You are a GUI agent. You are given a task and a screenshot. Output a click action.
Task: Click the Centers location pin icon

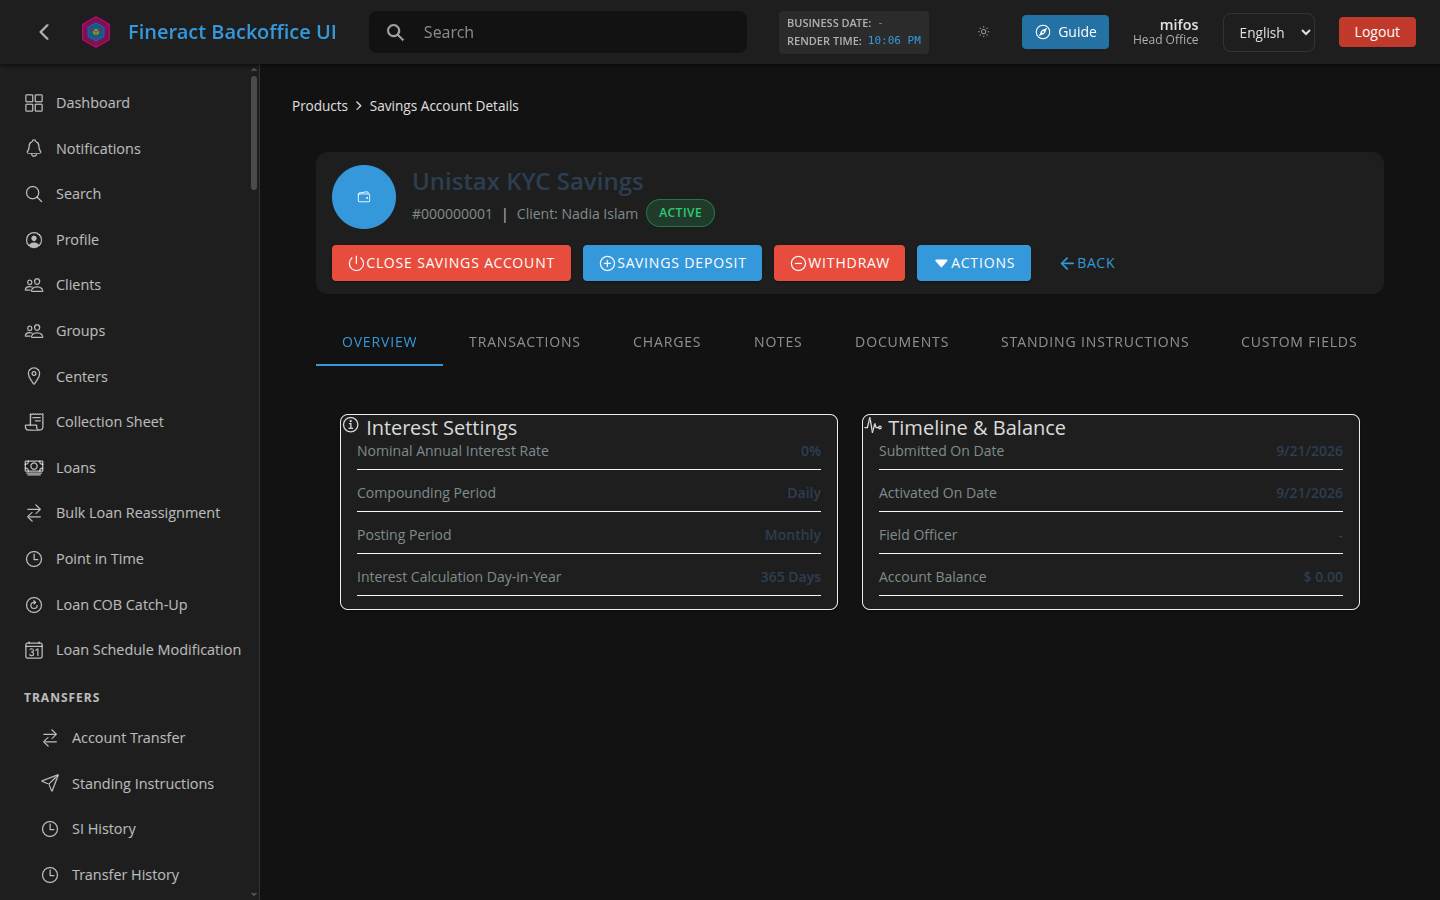[x=34, y=376]
